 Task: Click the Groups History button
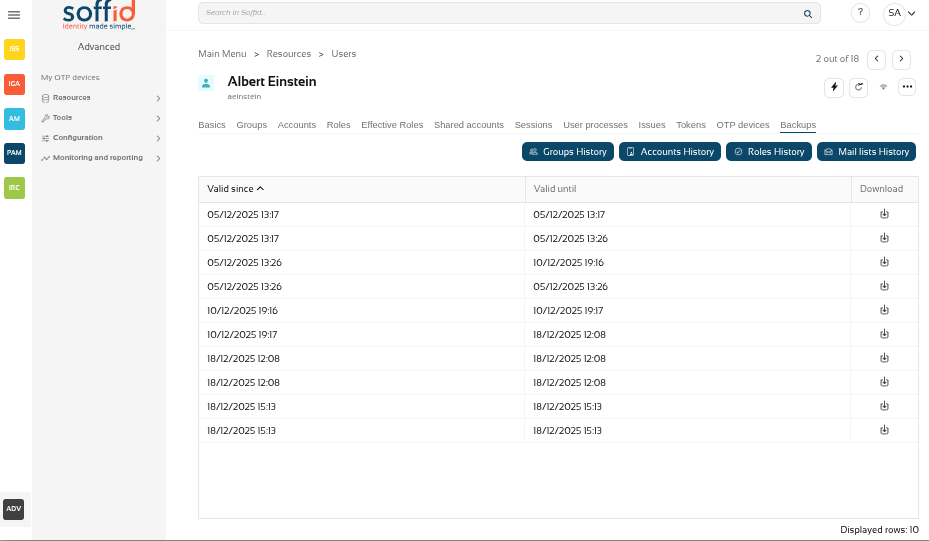coord(567,152)
